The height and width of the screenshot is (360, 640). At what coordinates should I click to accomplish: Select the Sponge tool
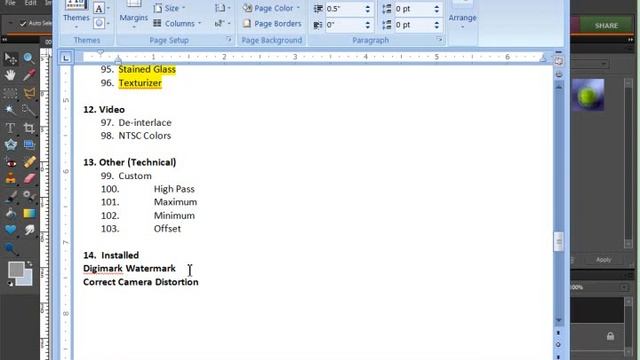point(11,248)
